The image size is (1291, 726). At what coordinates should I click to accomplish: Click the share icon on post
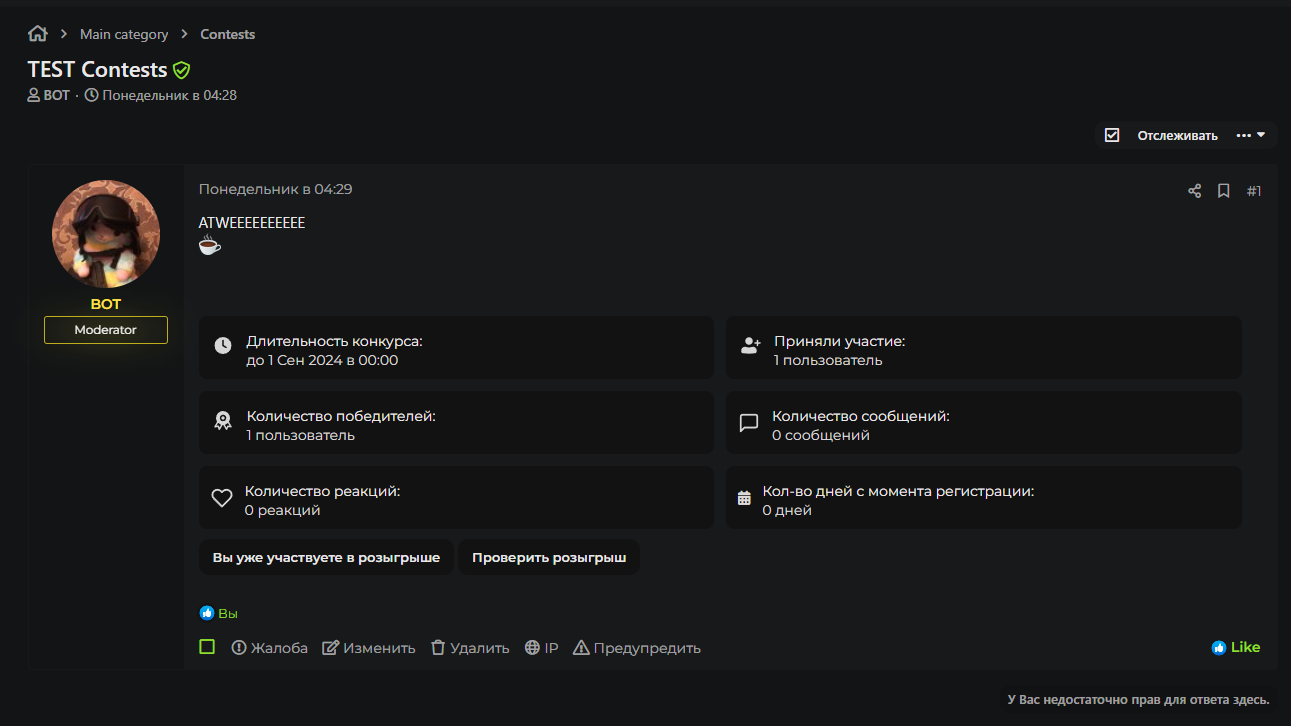pyautogui.click(x=1194, y=191)
